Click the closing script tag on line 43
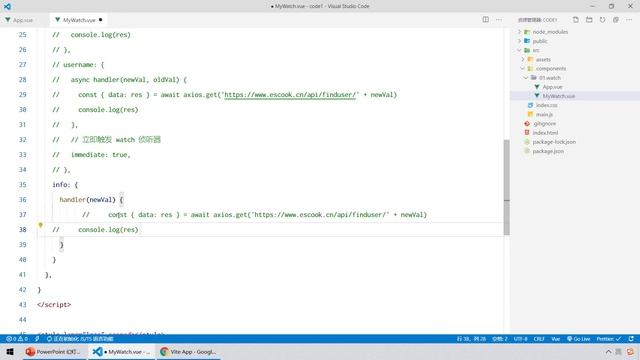The image size is (640, 360). 54,304
